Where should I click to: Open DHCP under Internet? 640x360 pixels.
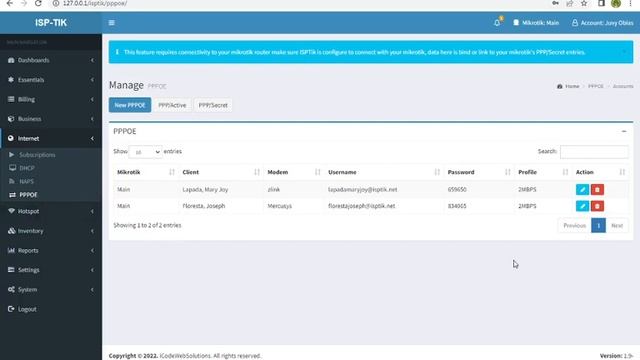click(27, 168)
